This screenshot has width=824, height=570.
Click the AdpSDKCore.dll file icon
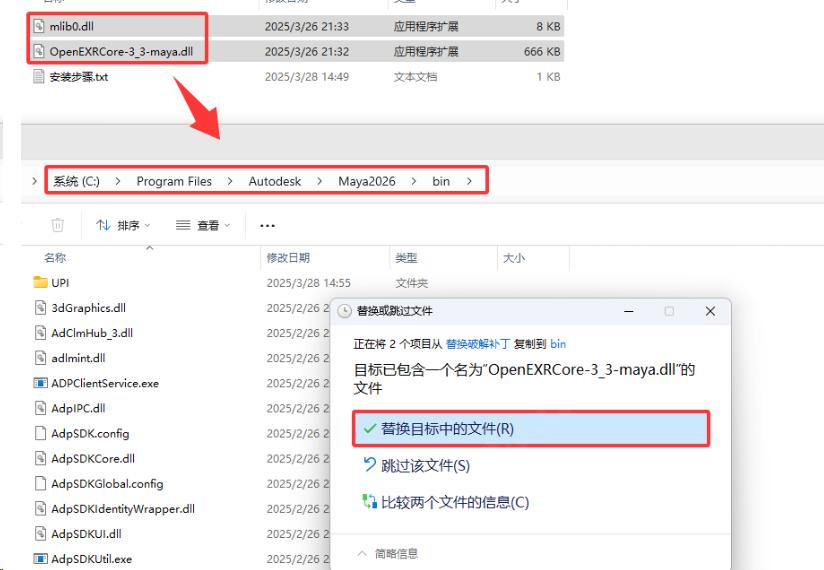coord(40,458)
